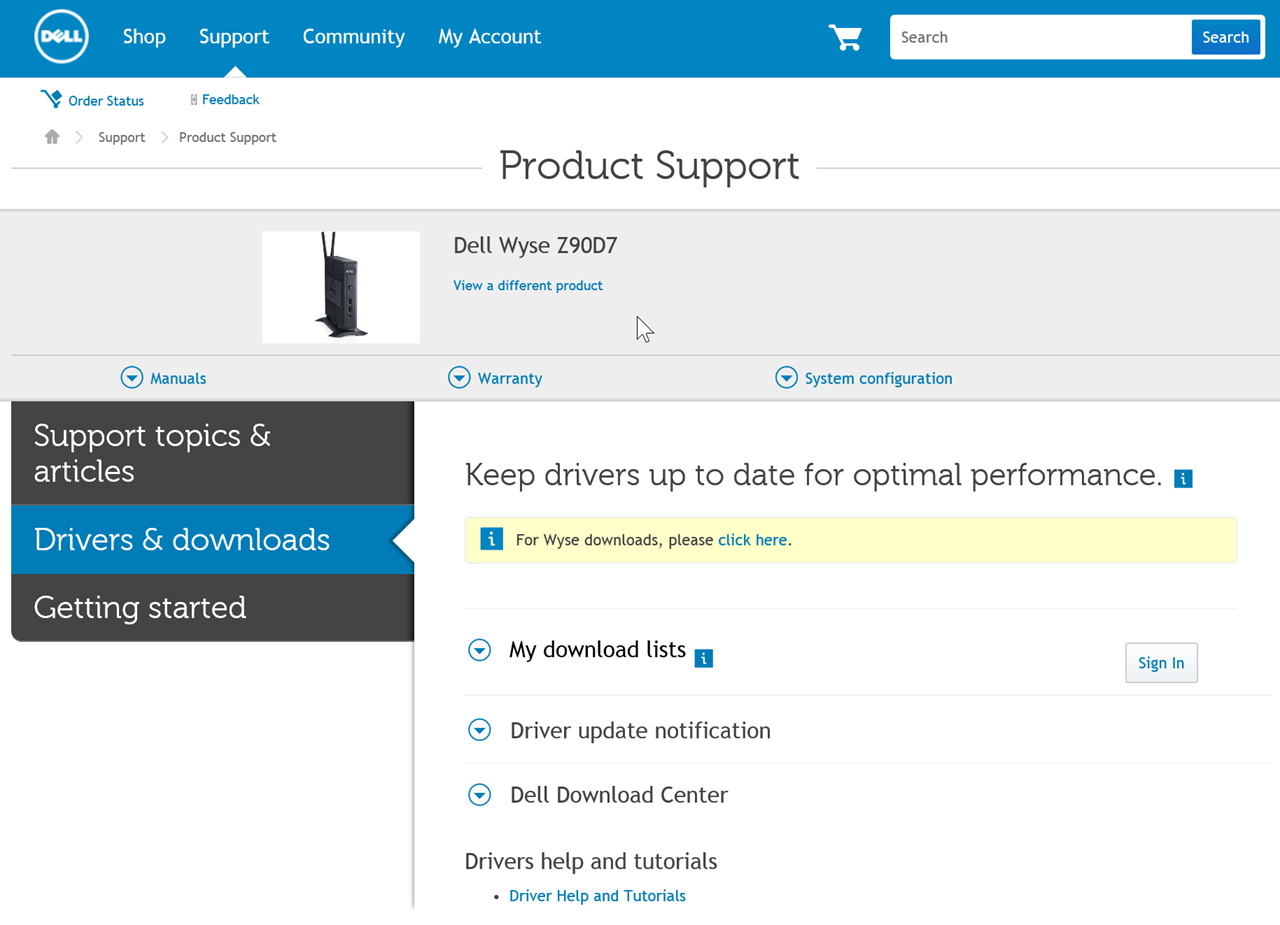Viewport: 1280px width, 925px height.
Task: Click info icon beside optimal performance heading
Action: click(1183, 479)
